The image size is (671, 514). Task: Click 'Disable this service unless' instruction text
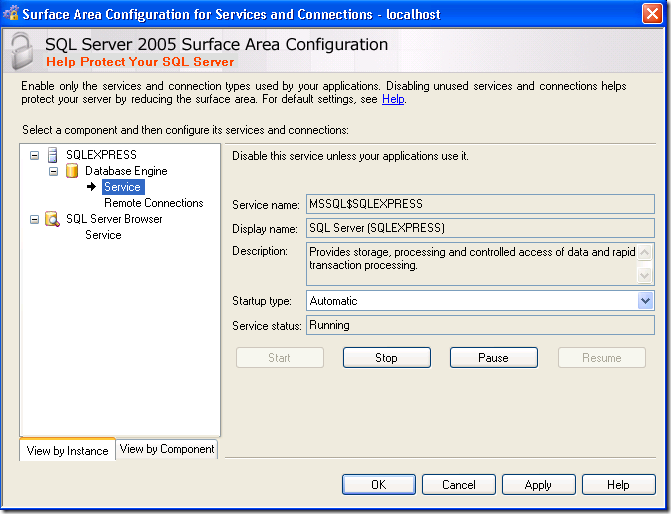click(x=350, y=156)
